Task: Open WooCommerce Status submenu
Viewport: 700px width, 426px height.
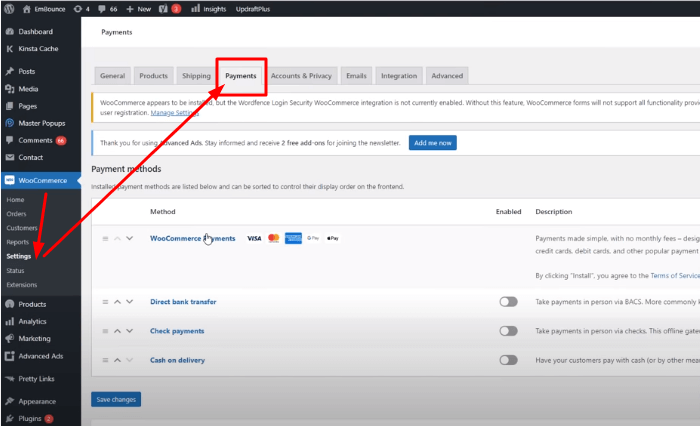Action: tap(15, 271)
